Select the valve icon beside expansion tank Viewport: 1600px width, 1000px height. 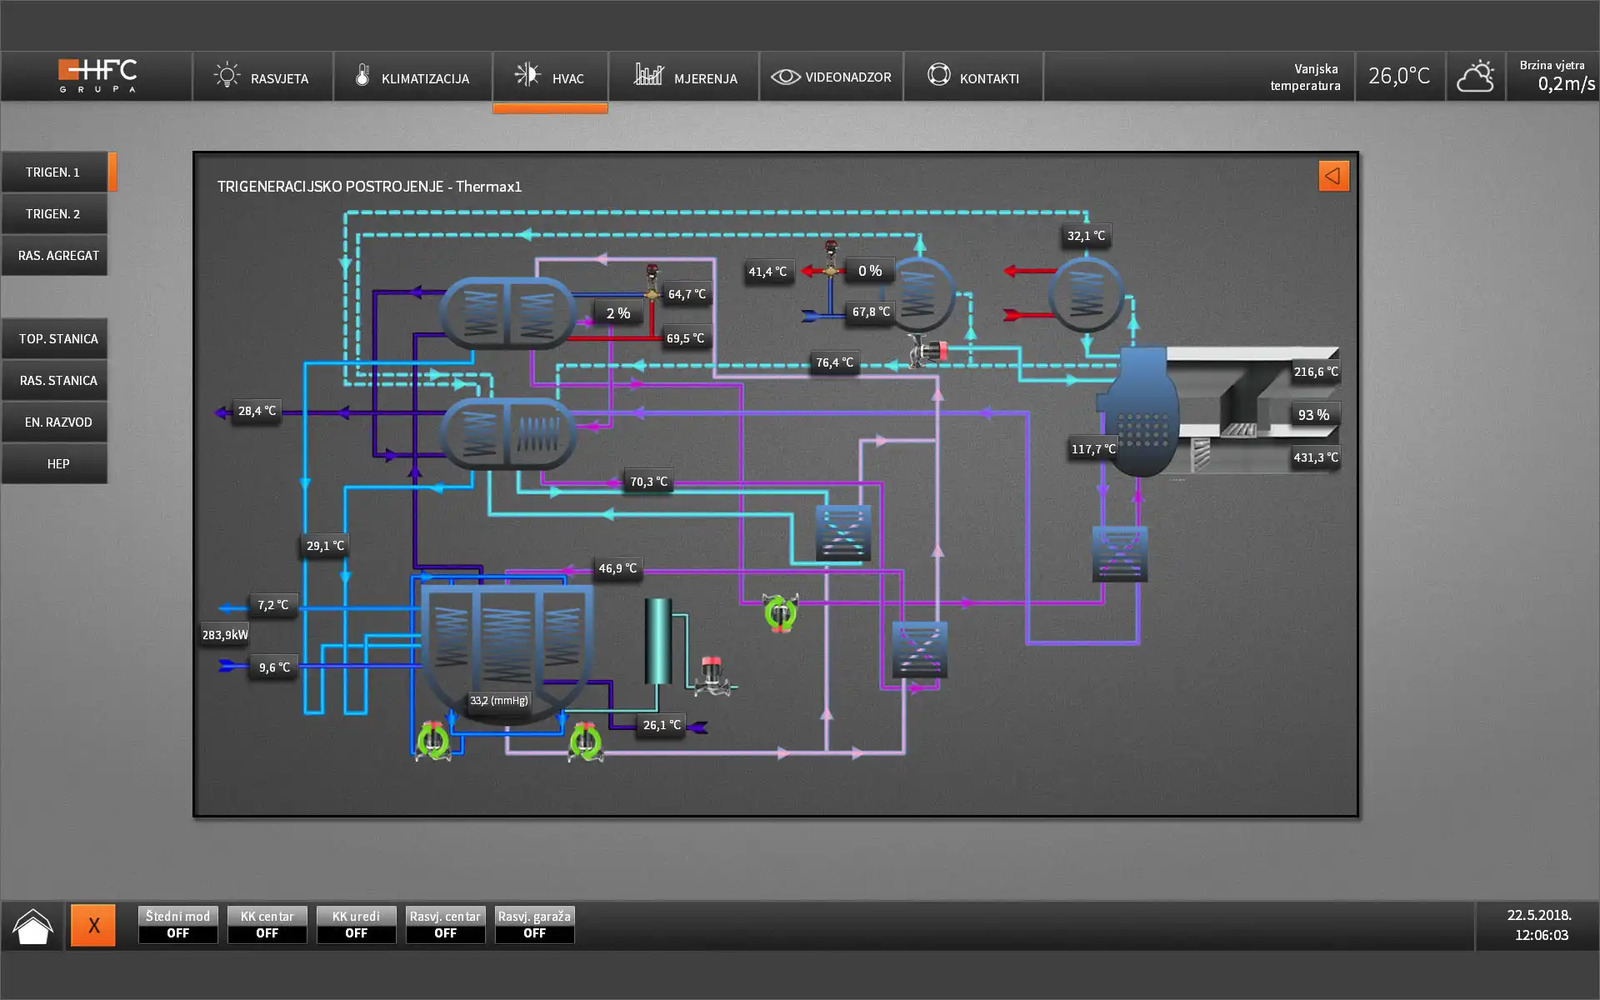pos(711,677)
